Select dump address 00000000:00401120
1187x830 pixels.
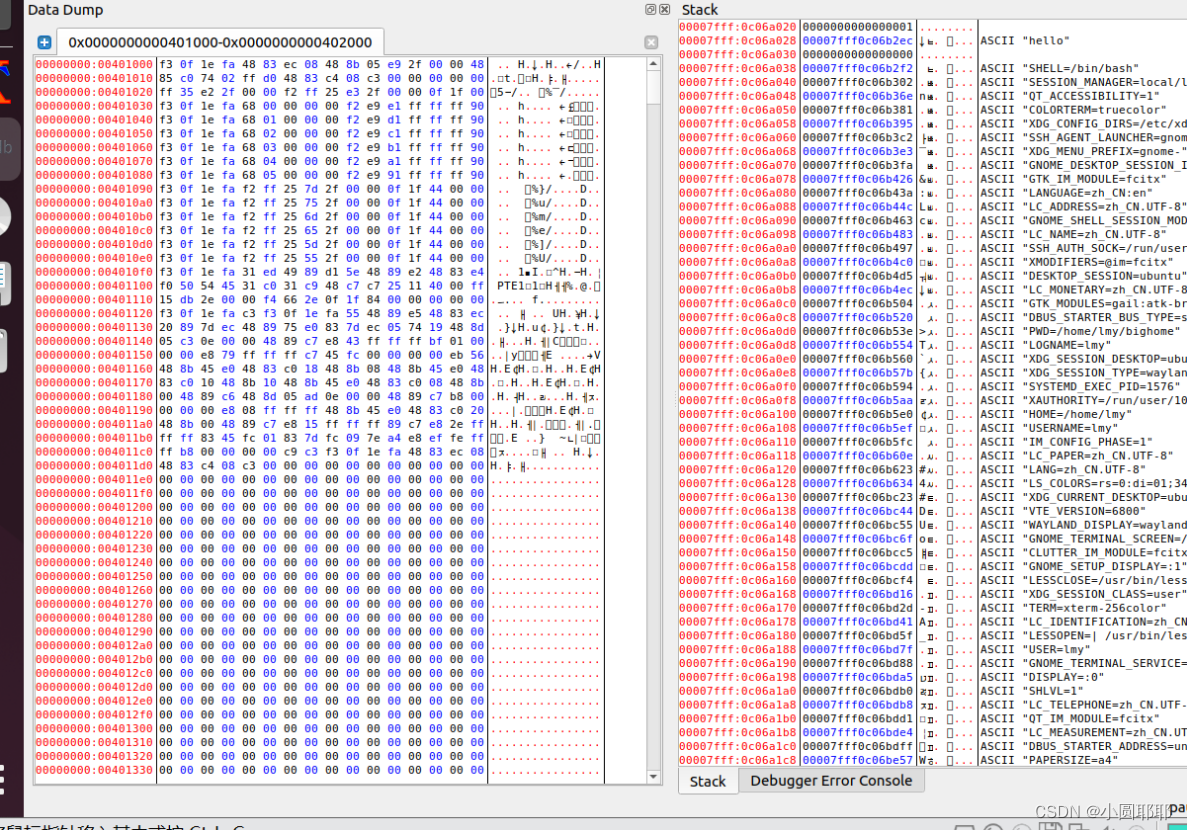(x=94, y=314)
